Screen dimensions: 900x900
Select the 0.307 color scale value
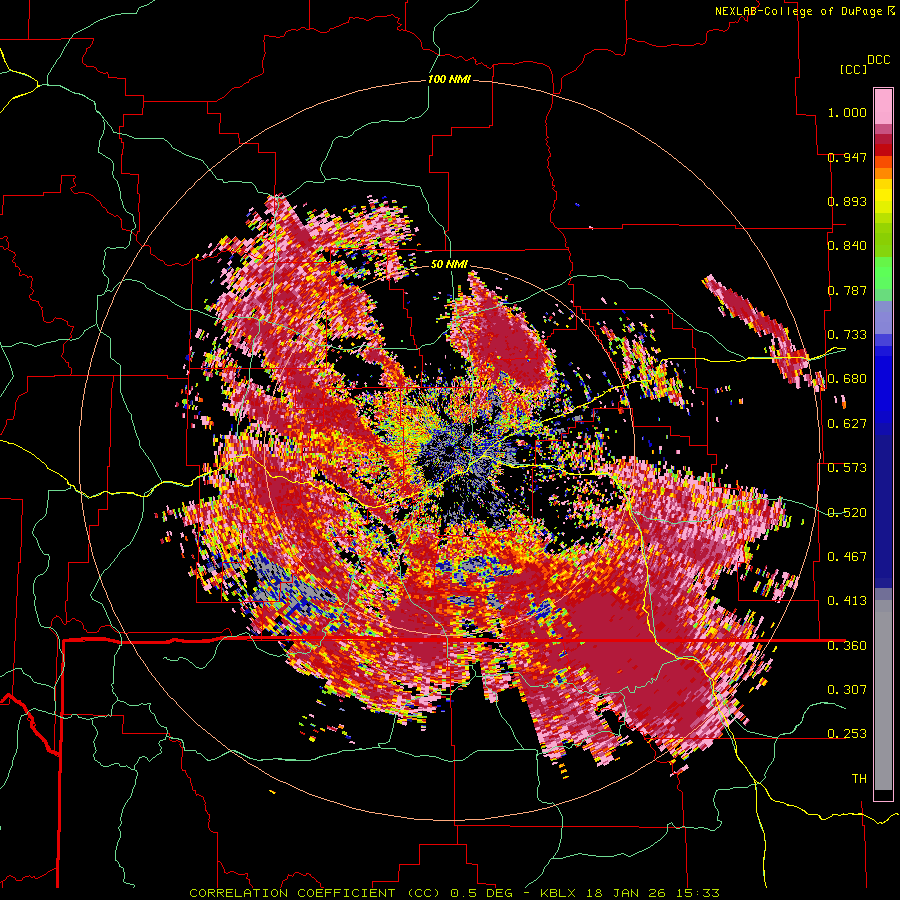[x=847, y=690]
